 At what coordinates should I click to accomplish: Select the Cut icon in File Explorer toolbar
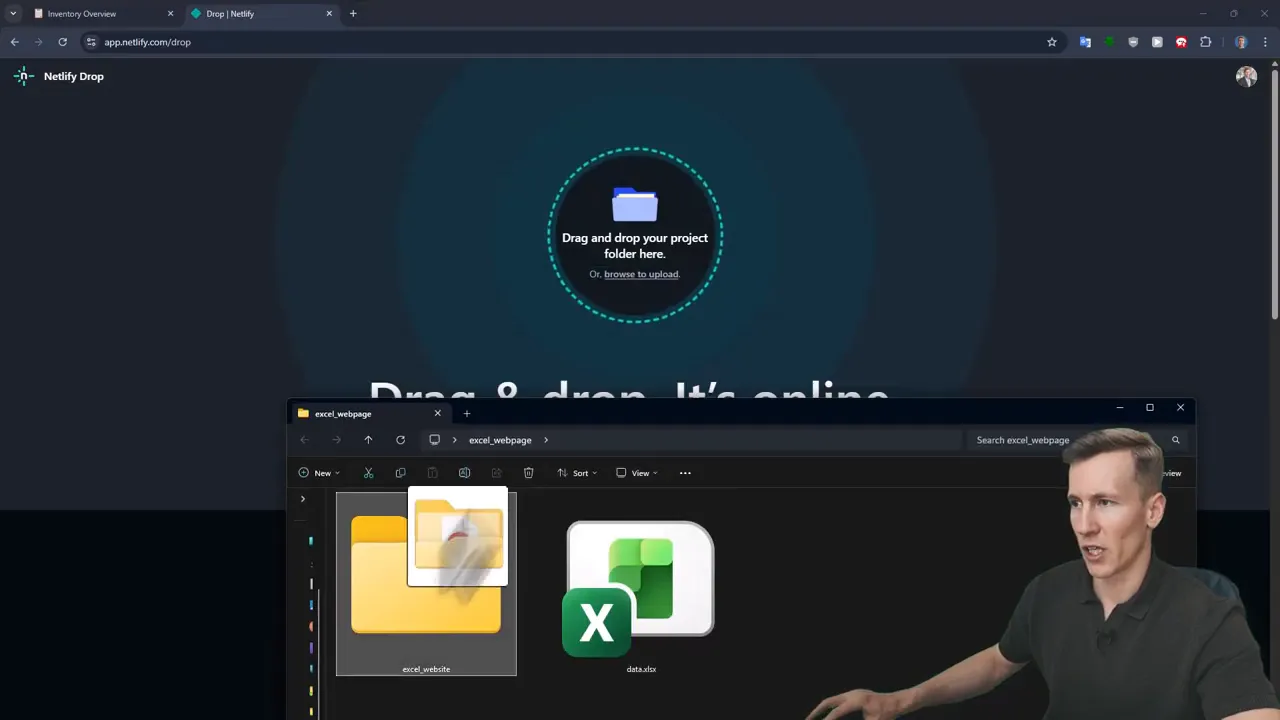[x=368, y=472]
